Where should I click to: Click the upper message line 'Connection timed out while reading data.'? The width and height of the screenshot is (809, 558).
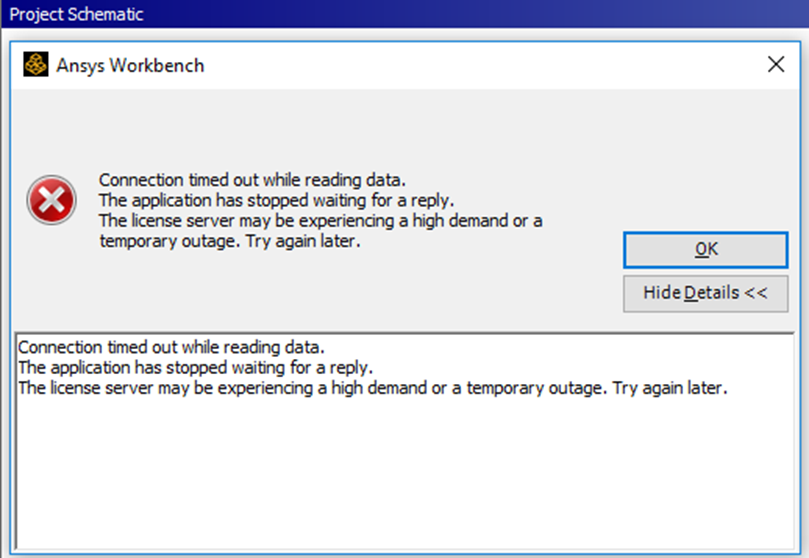252,180
